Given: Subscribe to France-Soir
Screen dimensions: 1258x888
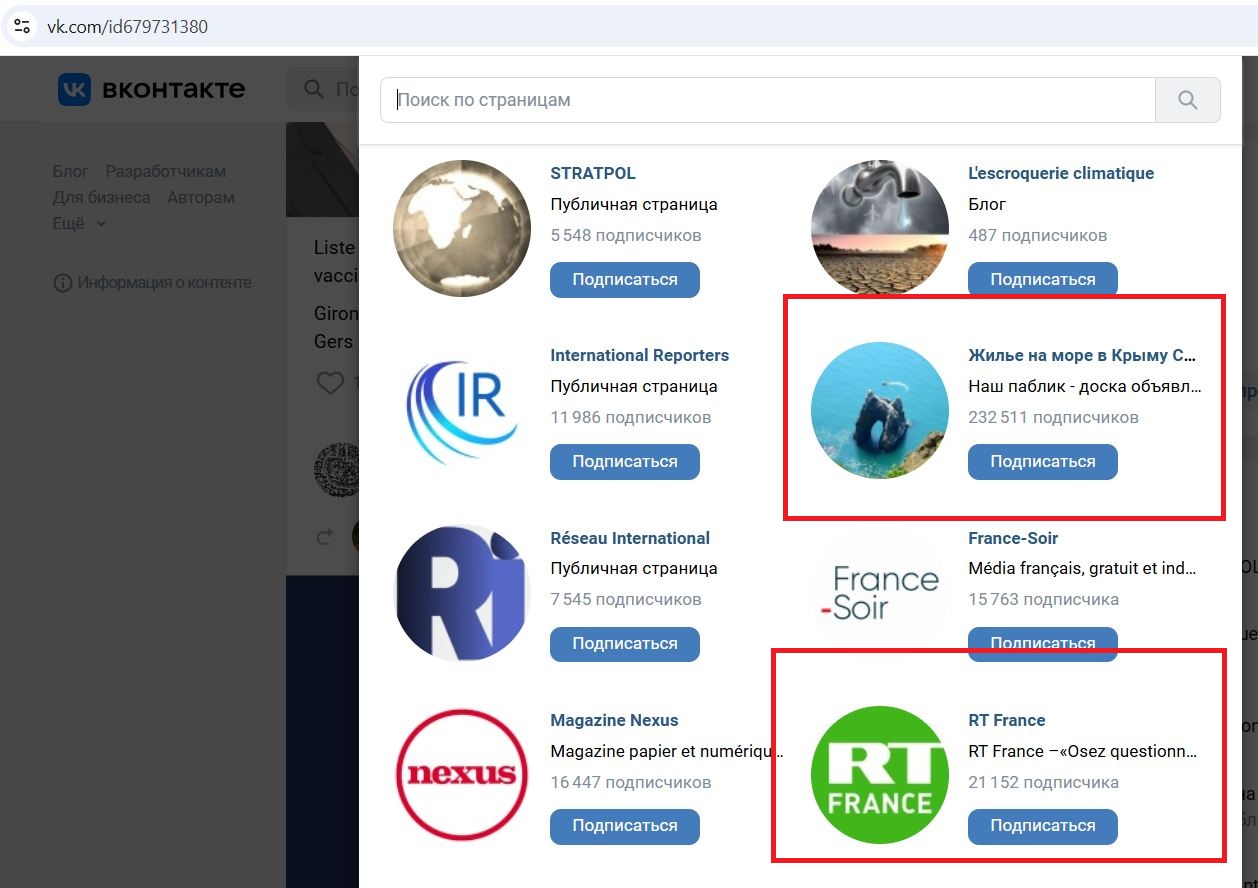Looking at the screenshot, I should coord(1043,644).
